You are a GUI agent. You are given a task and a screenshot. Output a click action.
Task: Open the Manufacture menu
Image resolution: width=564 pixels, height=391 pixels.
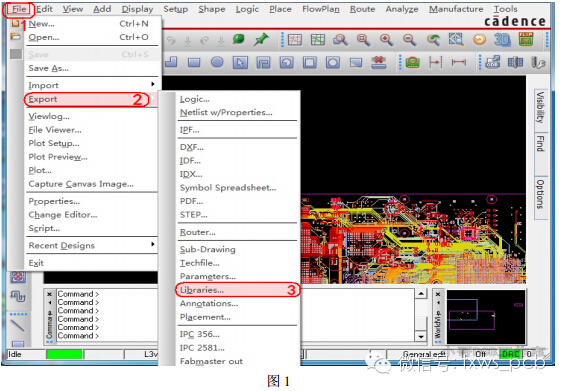pos(456,9)
